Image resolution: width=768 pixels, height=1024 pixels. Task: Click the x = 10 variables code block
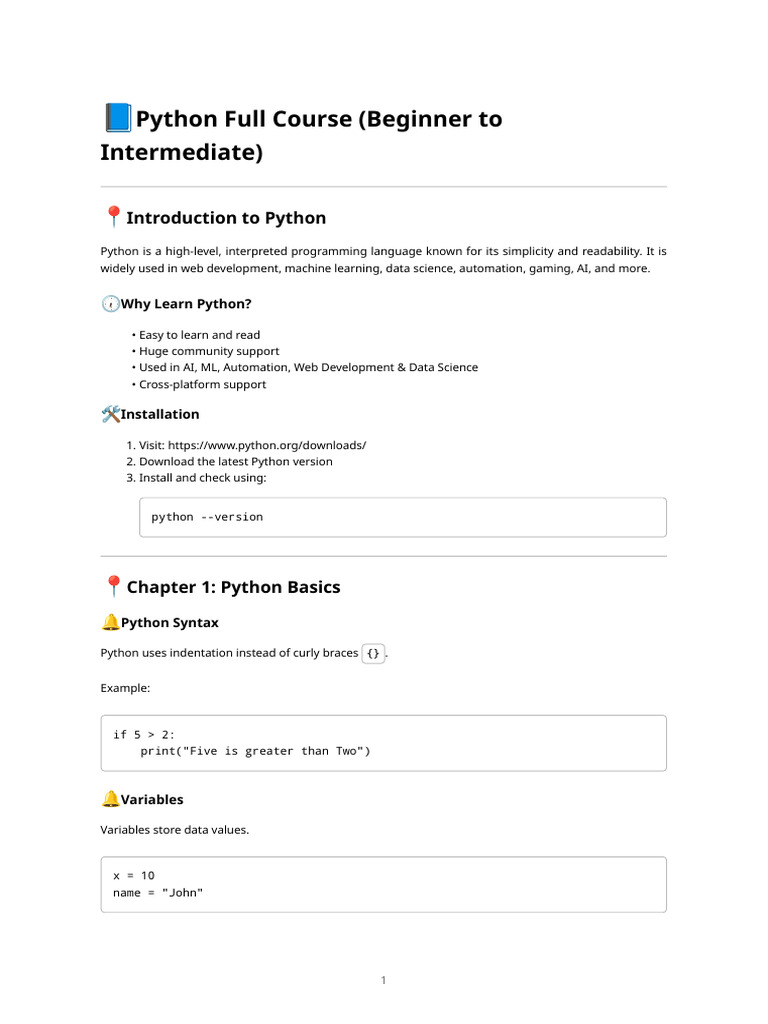pyautogui.click(x=383, y=884)
